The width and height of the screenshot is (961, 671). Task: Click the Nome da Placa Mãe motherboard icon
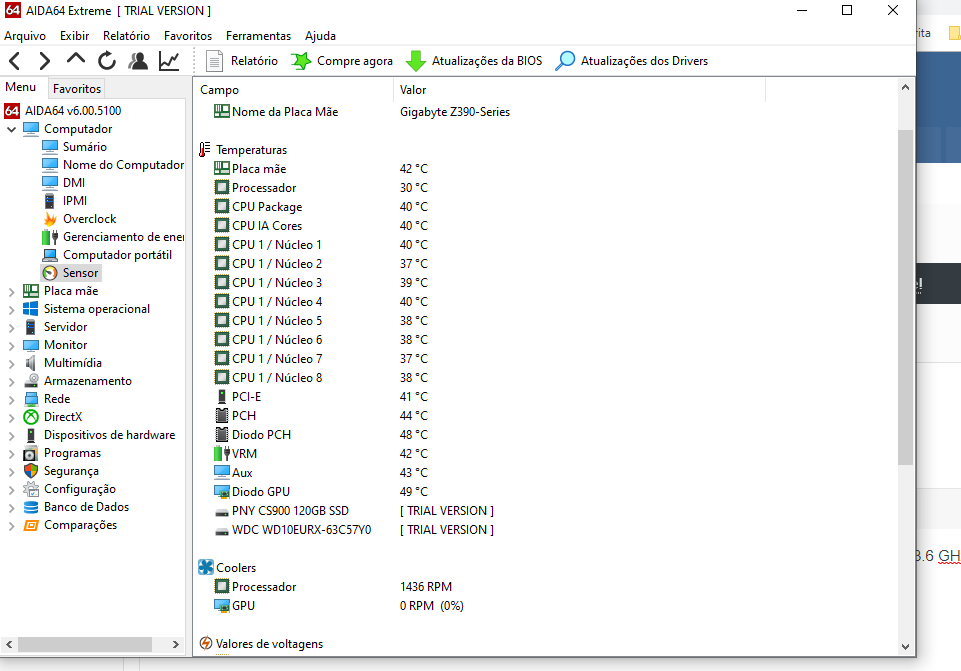coord(221,112)
